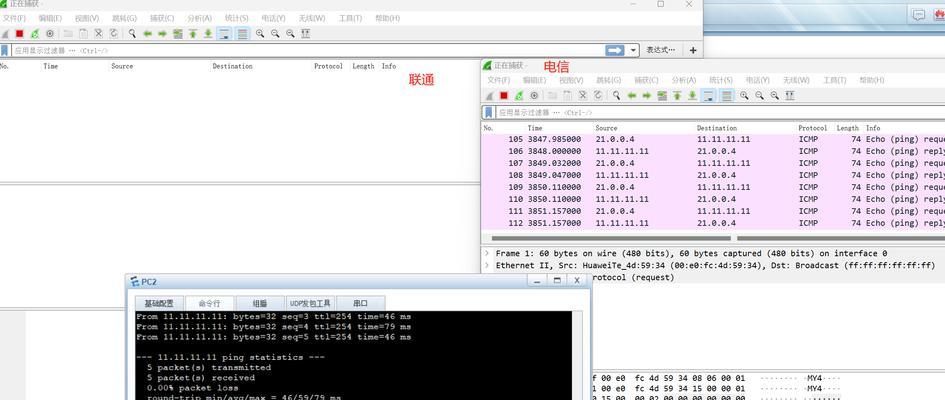Jump to last packet in empty Wireshark window
Image resolution: width=945 pixels, height=400 pixels.
point(208,34)
